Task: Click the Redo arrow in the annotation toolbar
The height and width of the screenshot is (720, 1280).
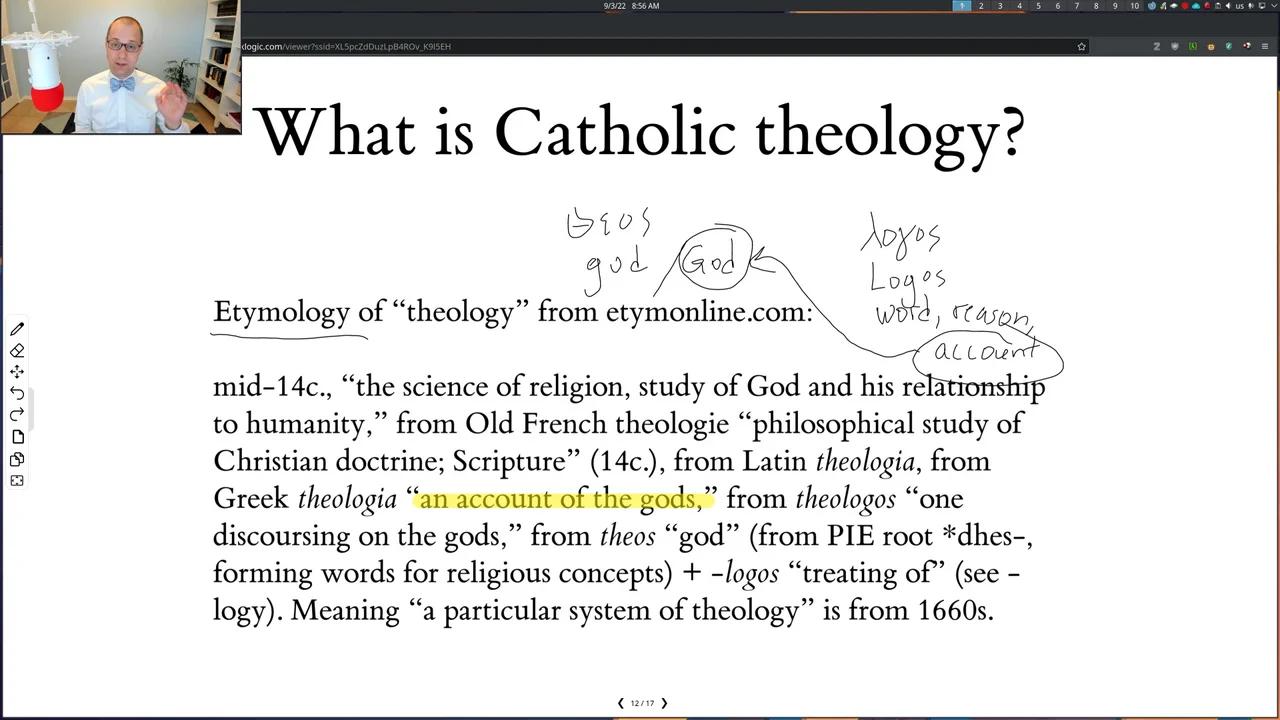Action: tap(16, 415)
